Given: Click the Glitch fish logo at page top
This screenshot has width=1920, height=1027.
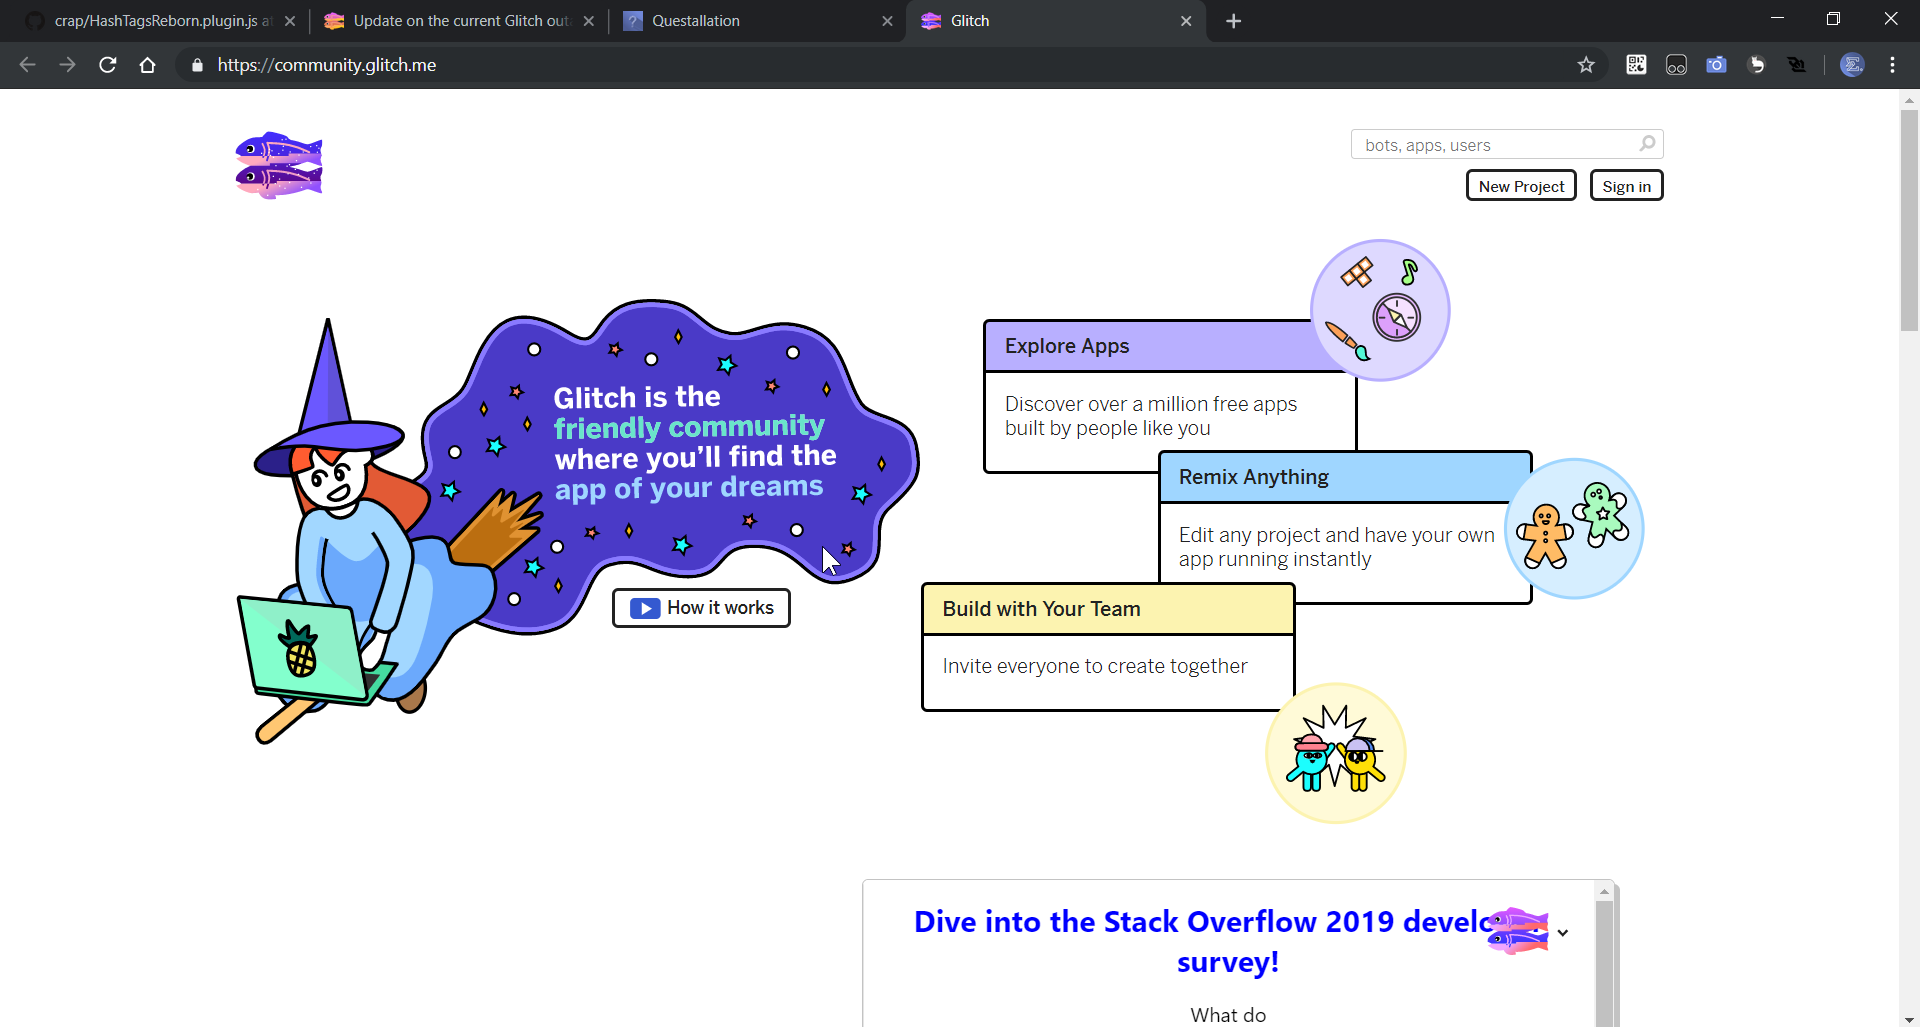Looking at the screenshot, I should click(279, 165).
